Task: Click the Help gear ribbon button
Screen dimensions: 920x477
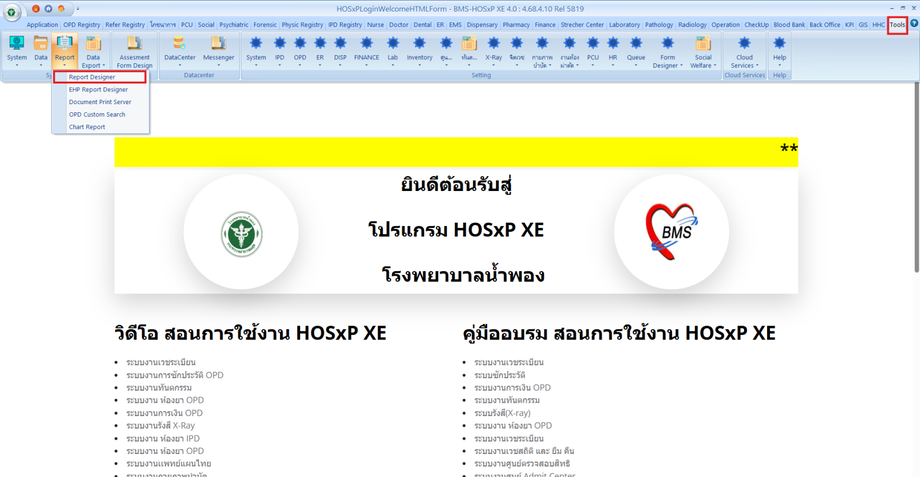Action: 779,50
